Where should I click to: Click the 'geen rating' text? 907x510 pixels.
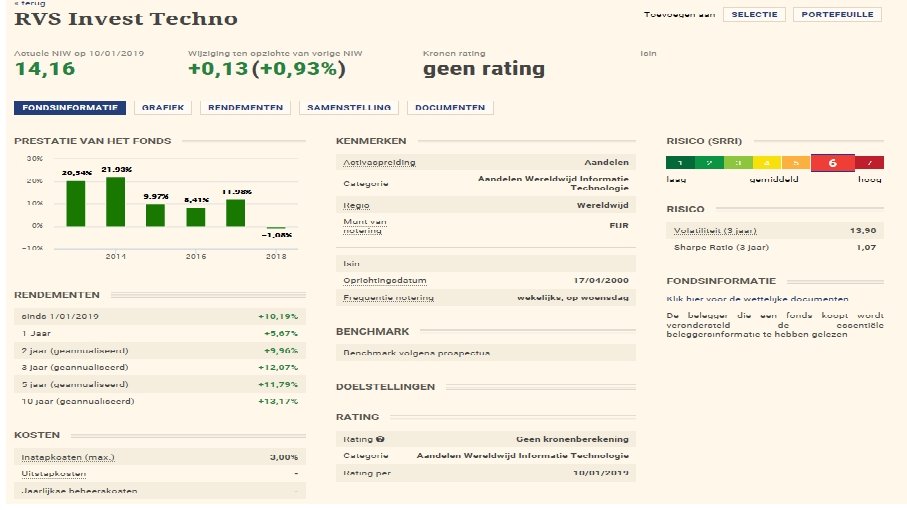pyautogui.click(x=484, y=69)
